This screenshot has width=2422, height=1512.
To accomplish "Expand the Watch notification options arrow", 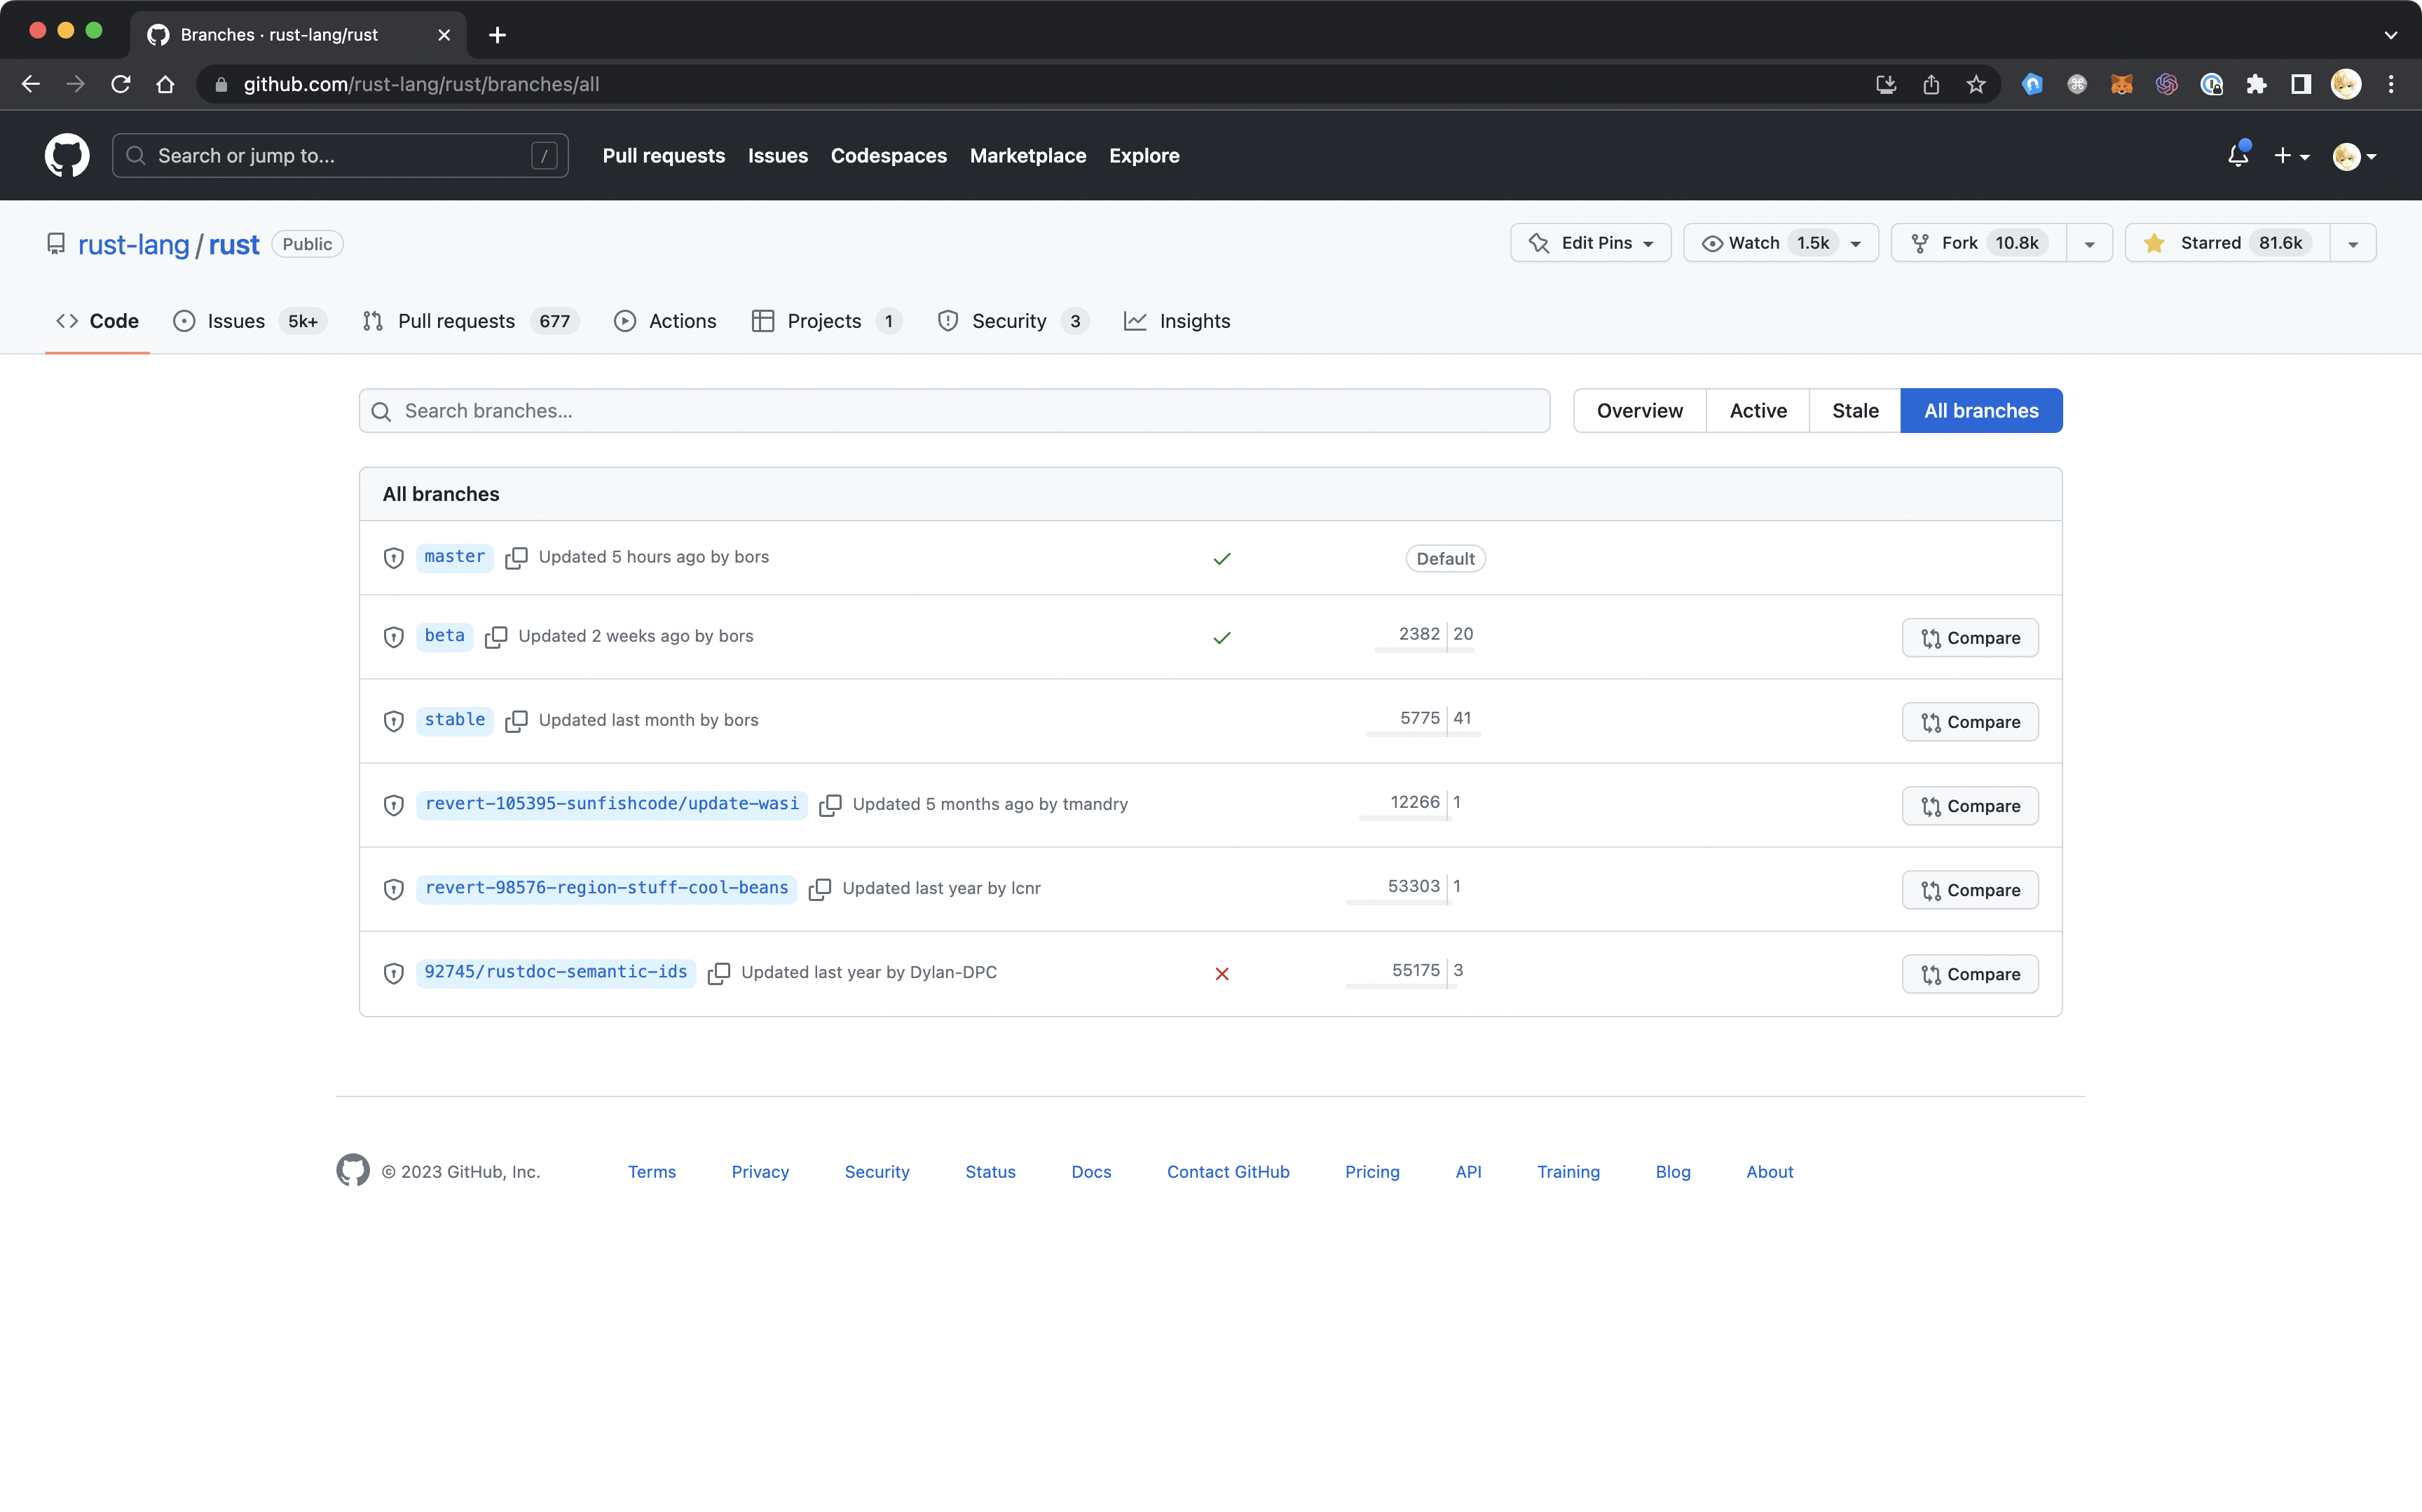I will point(1856,243).
